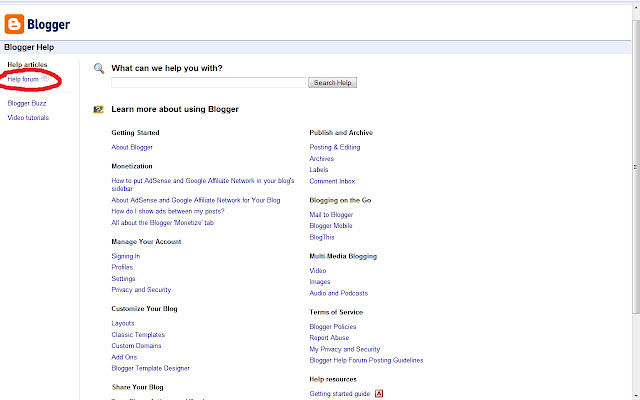
Task: Open the Layouts help link
Action: click(x=123, y=323)
